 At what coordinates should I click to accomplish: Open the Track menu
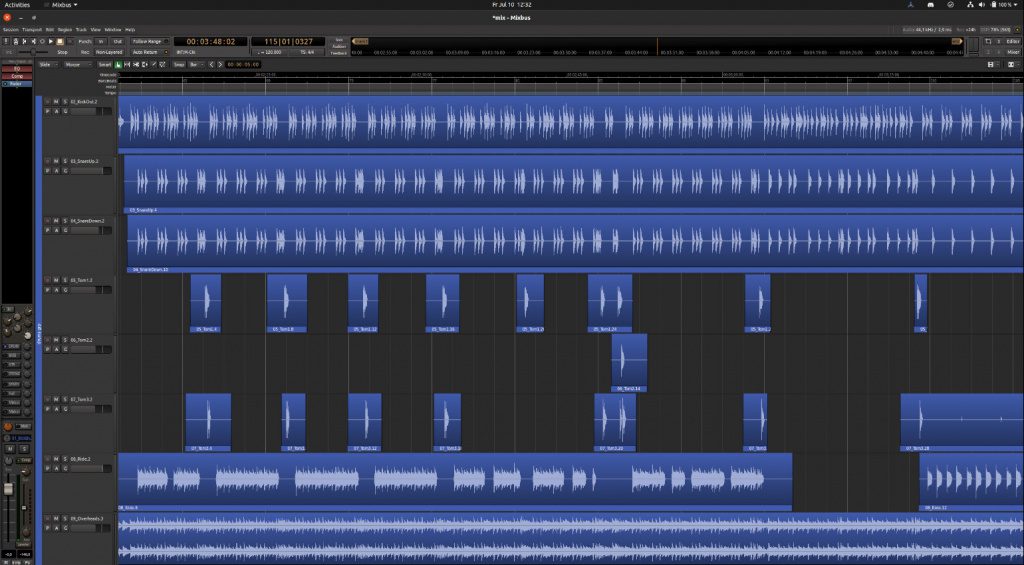pos(81,29)
